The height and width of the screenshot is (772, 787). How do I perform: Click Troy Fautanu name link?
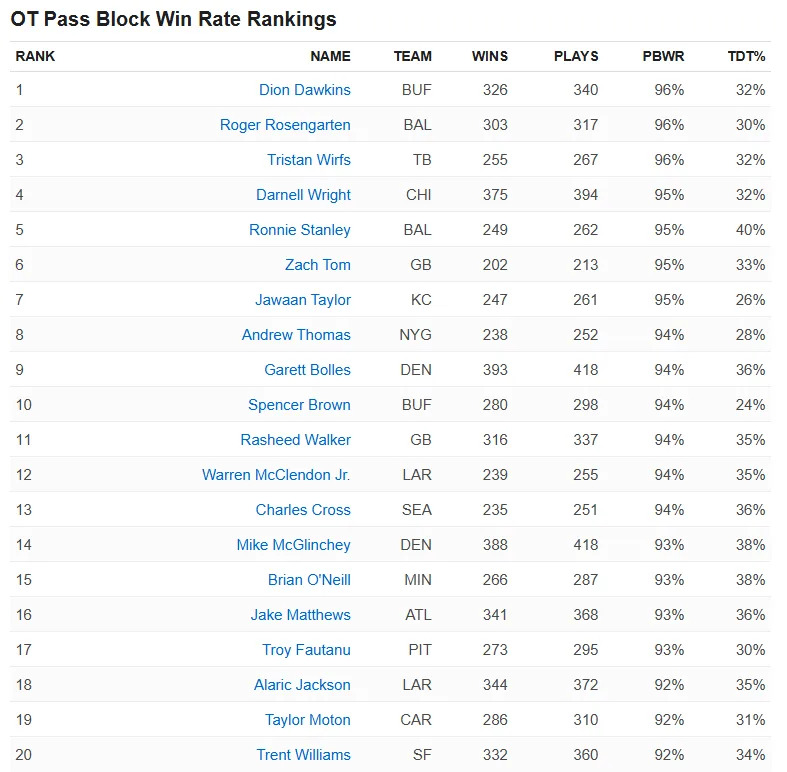click(x=306, y=650)
